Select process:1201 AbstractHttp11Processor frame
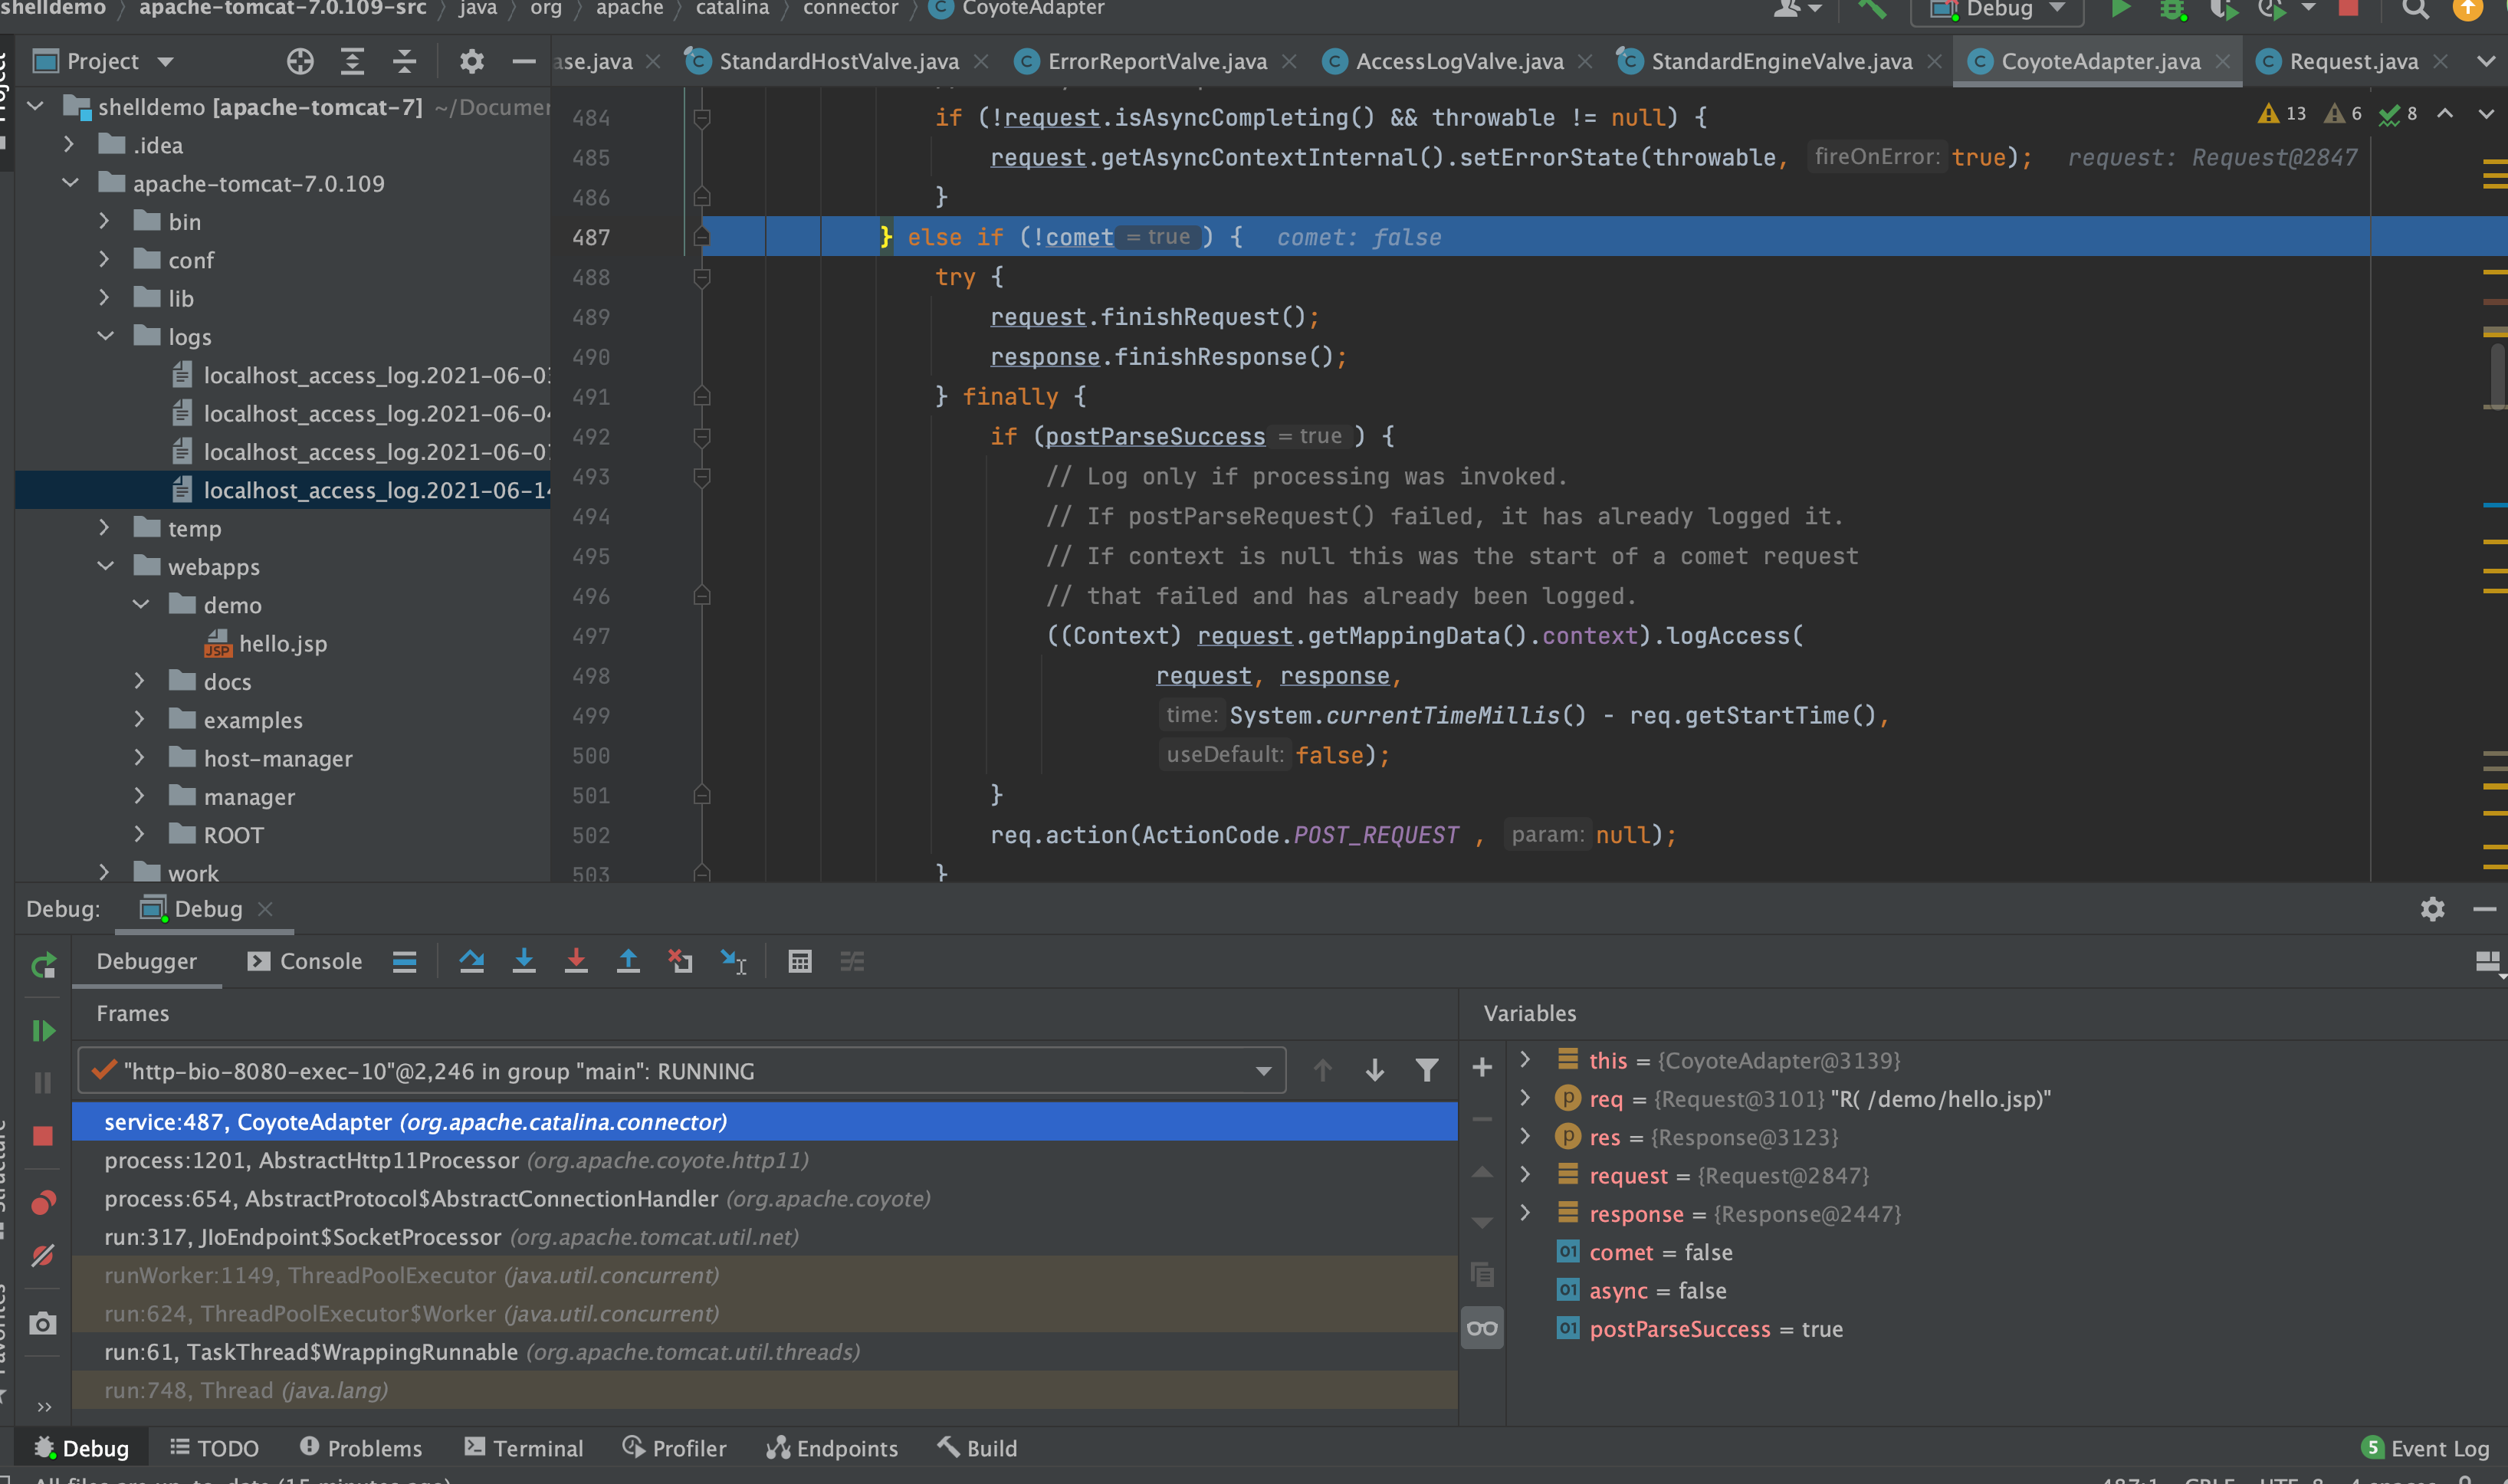Viewport: 2508px width, 1484px height. (765, 1160)
